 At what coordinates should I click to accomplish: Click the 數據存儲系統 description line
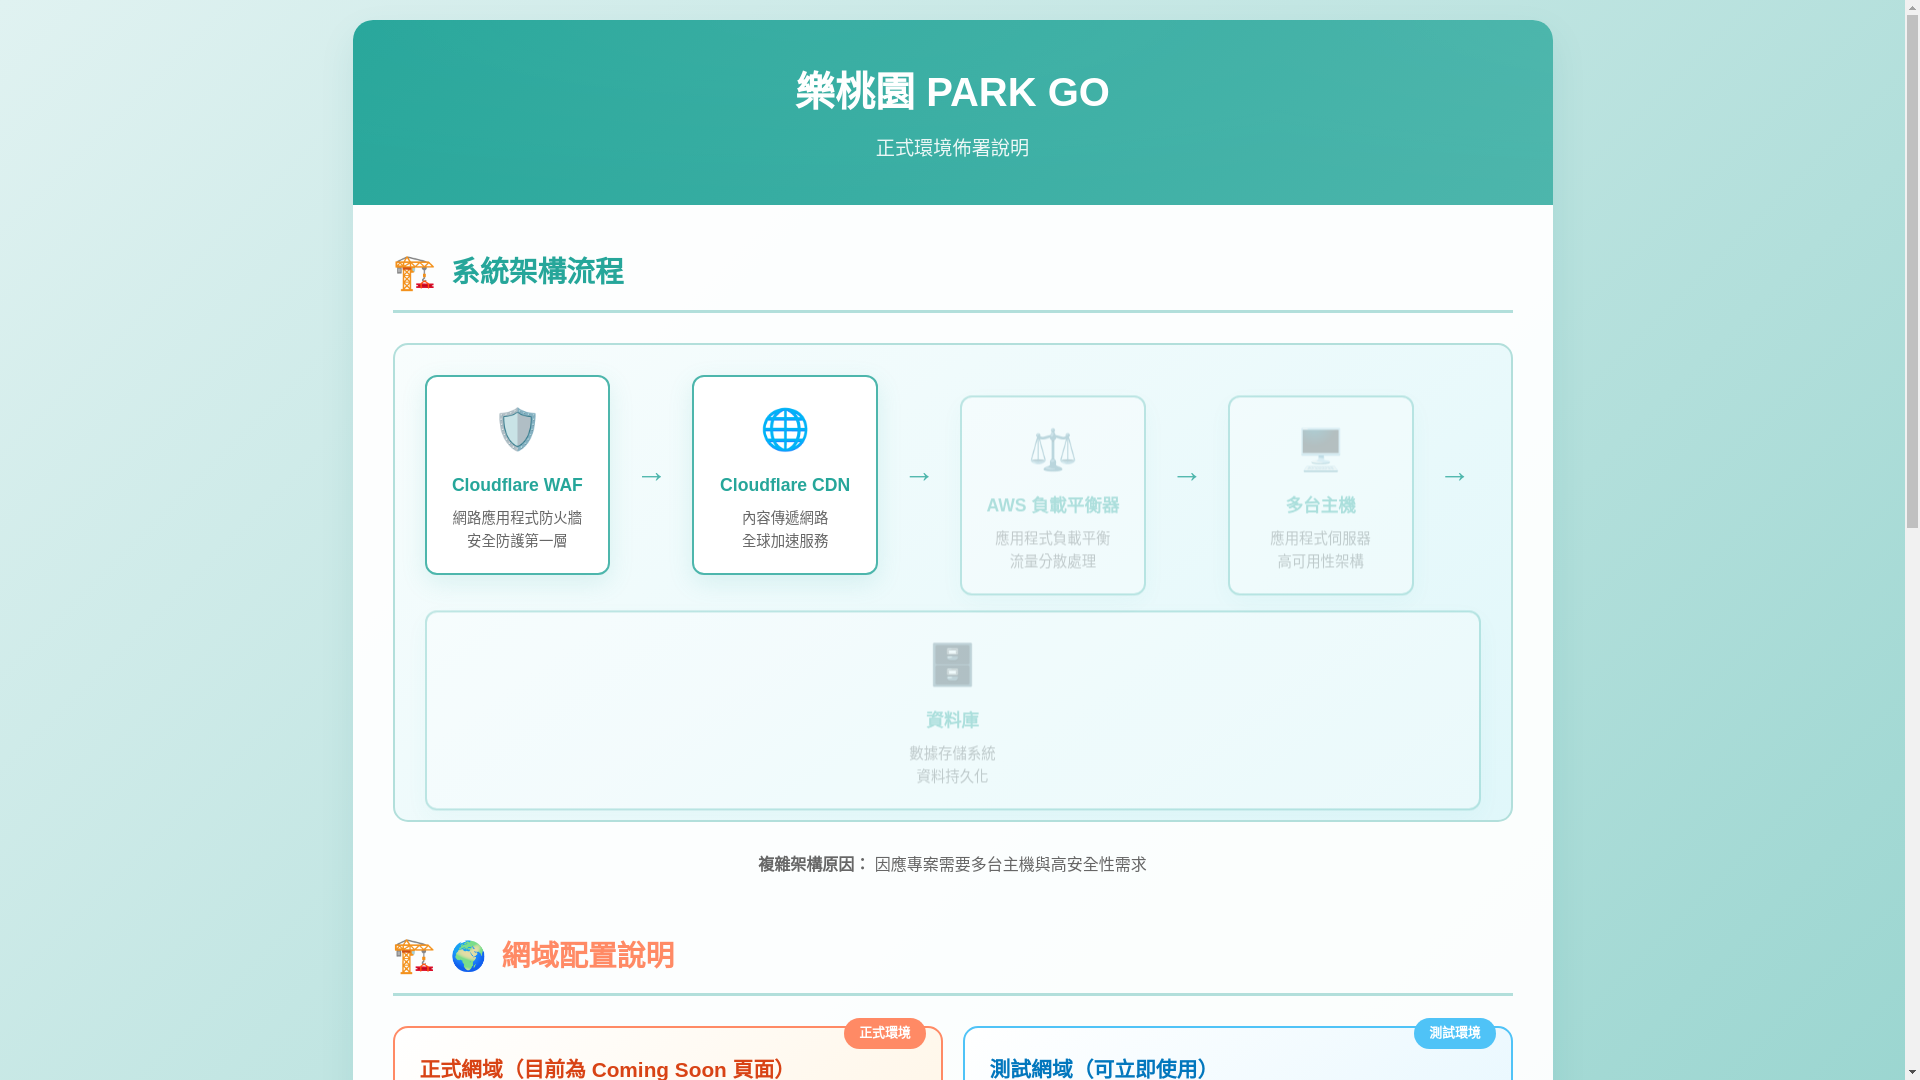[x=952, y=753]
